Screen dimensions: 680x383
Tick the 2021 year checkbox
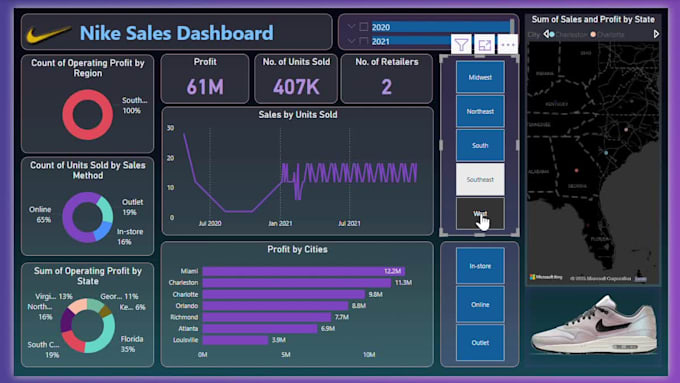[x=364, y=41]
